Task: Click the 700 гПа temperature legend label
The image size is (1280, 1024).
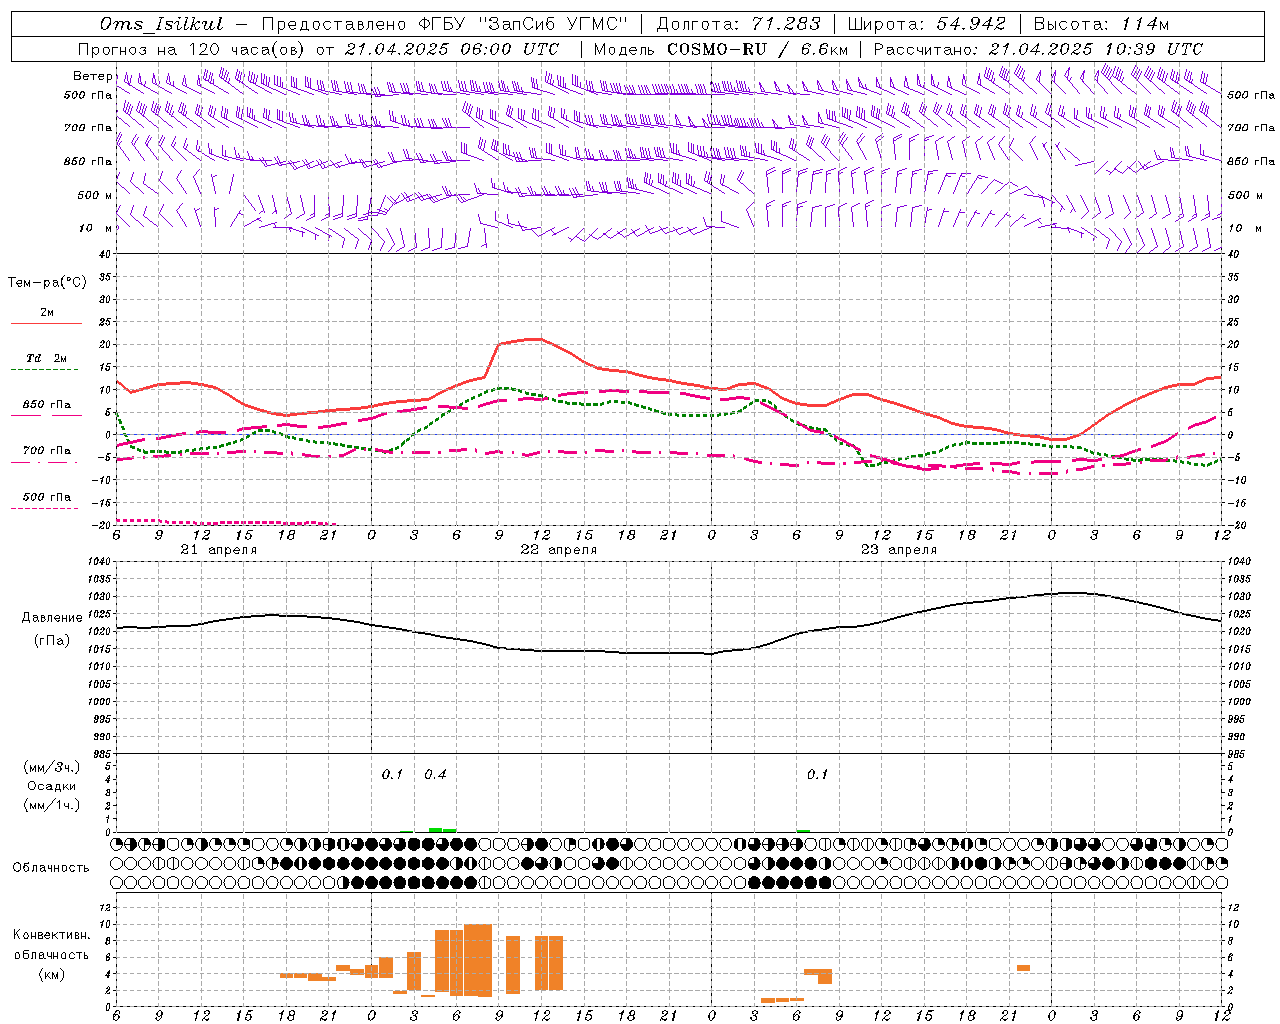Action: point(47,451)
